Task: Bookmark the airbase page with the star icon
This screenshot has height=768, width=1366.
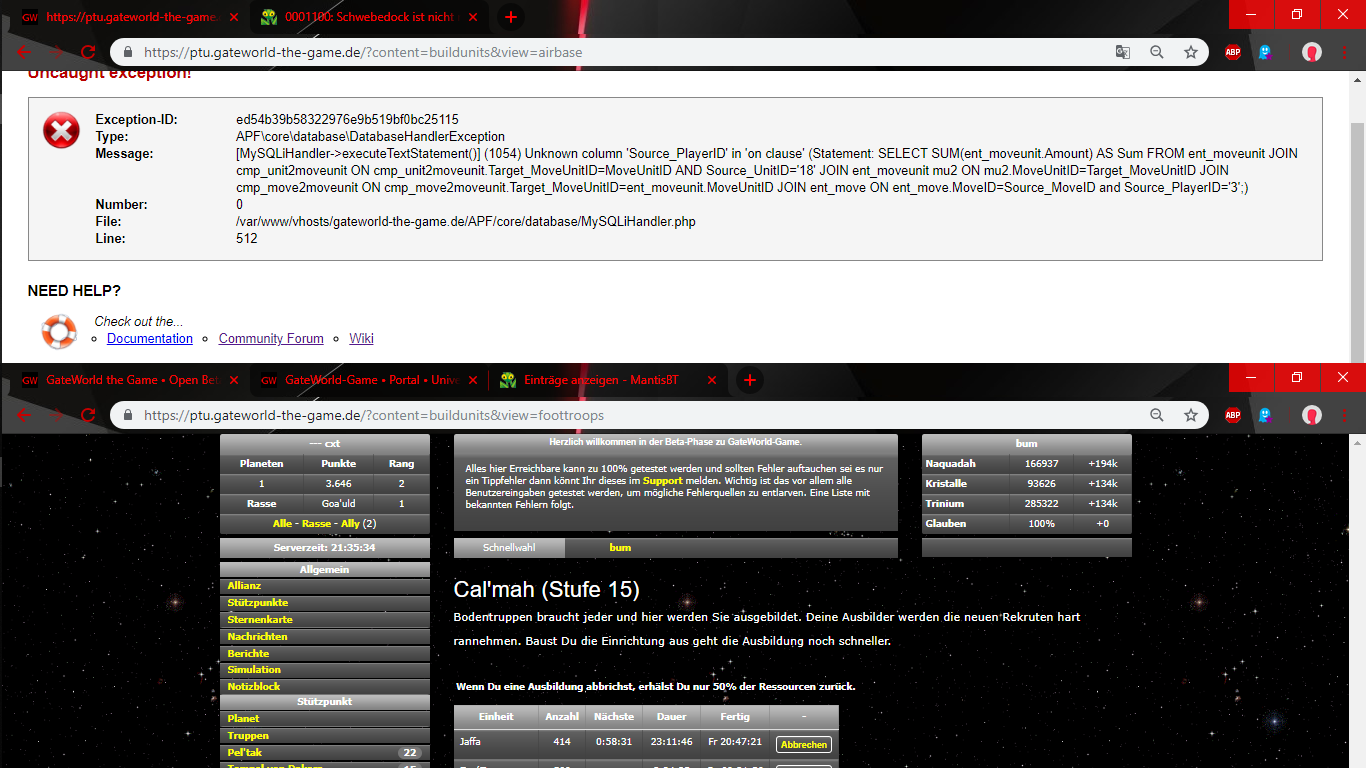Action: coord(1190,52)
